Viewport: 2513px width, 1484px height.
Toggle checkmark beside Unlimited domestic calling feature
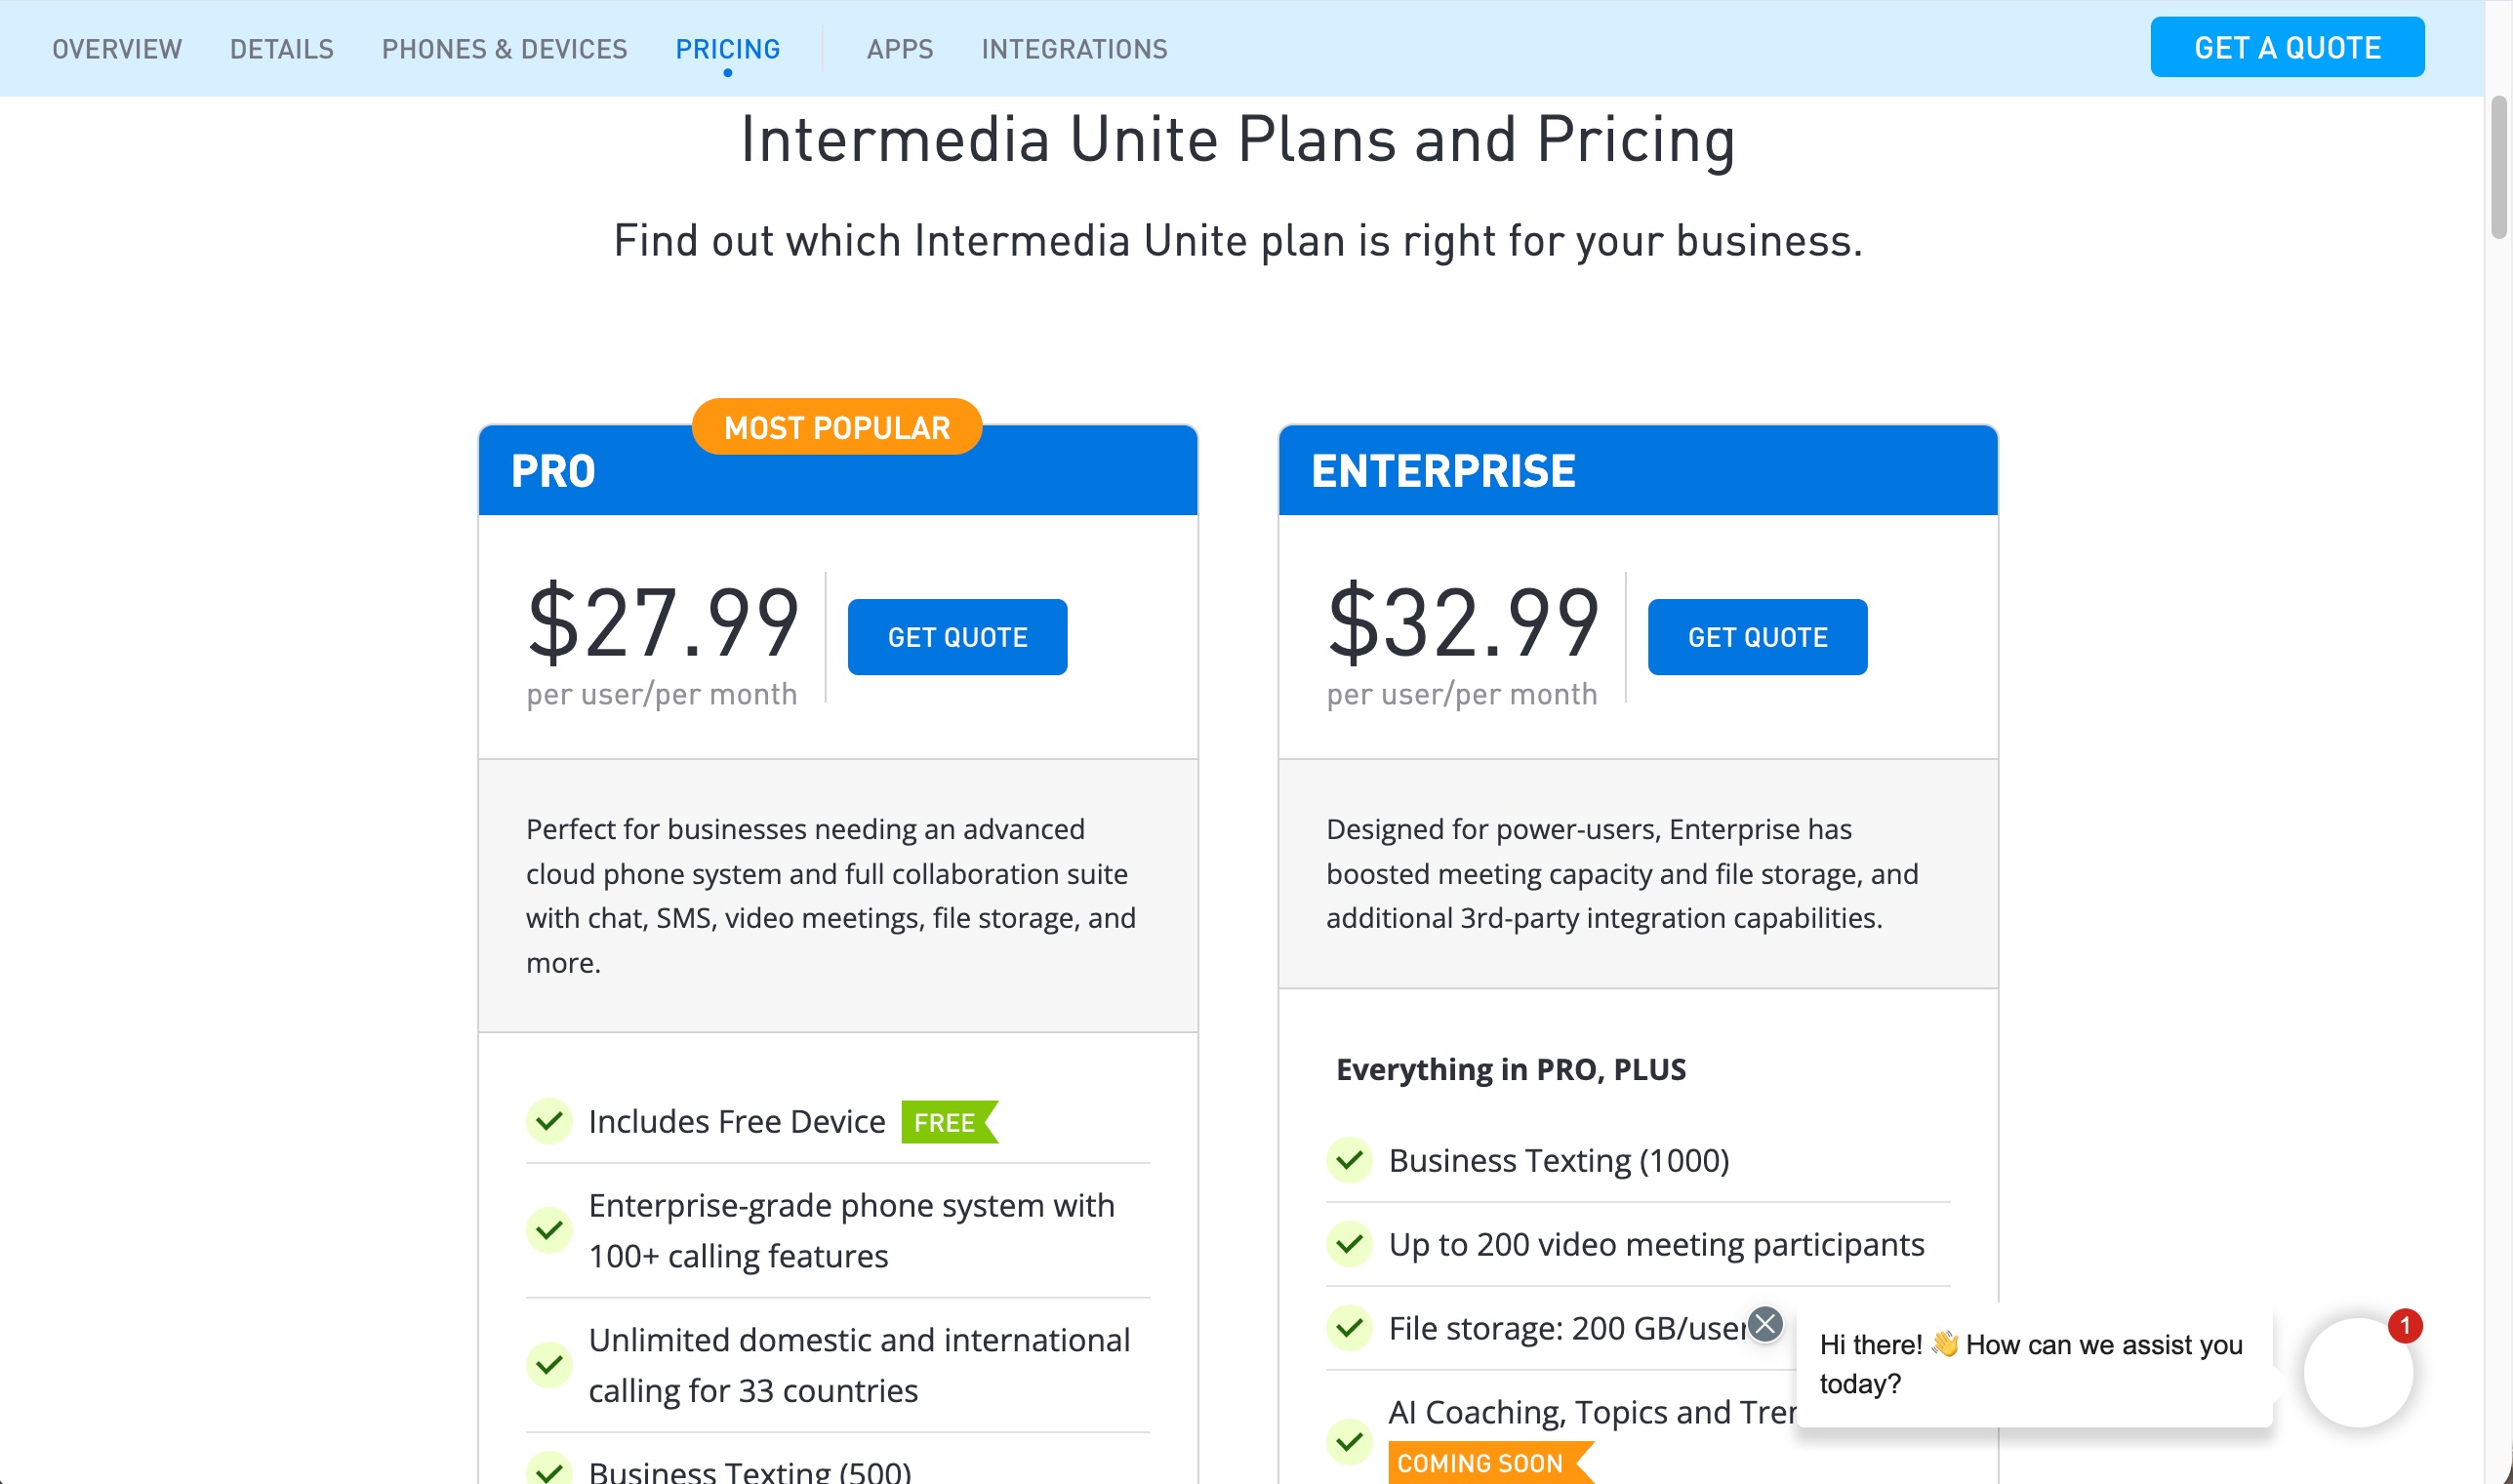click(x=548, y=1365)
